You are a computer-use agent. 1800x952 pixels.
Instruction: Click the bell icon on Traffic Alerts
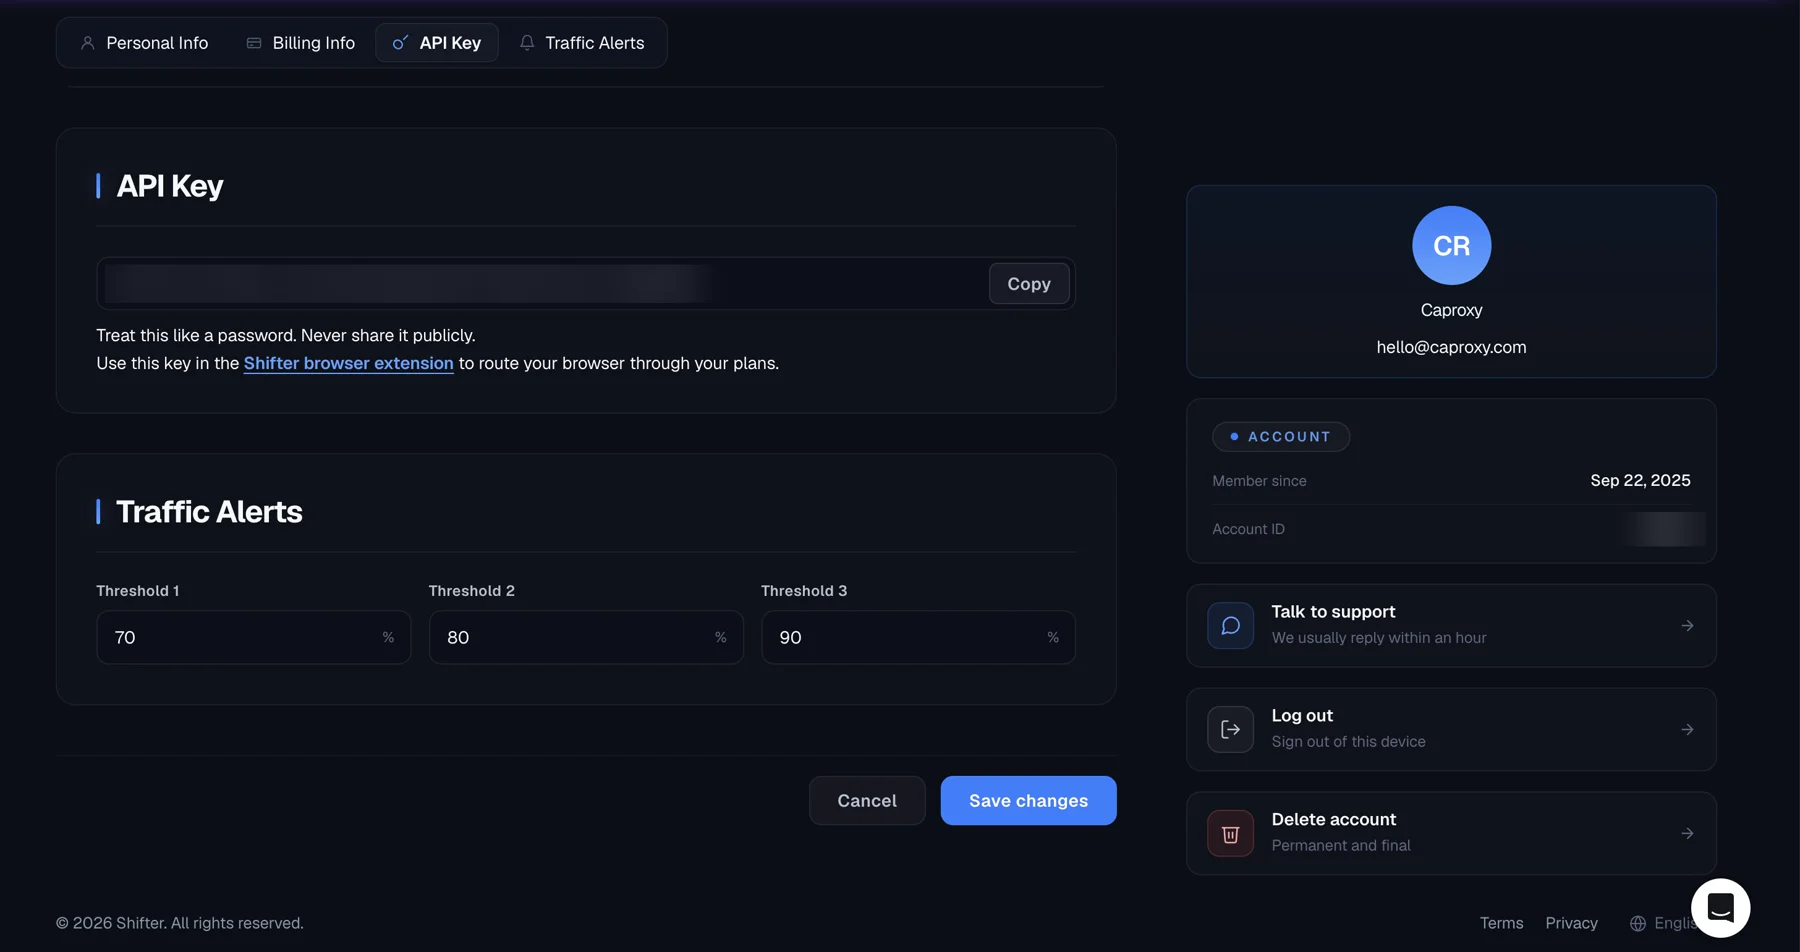click(x=527, y=43)
